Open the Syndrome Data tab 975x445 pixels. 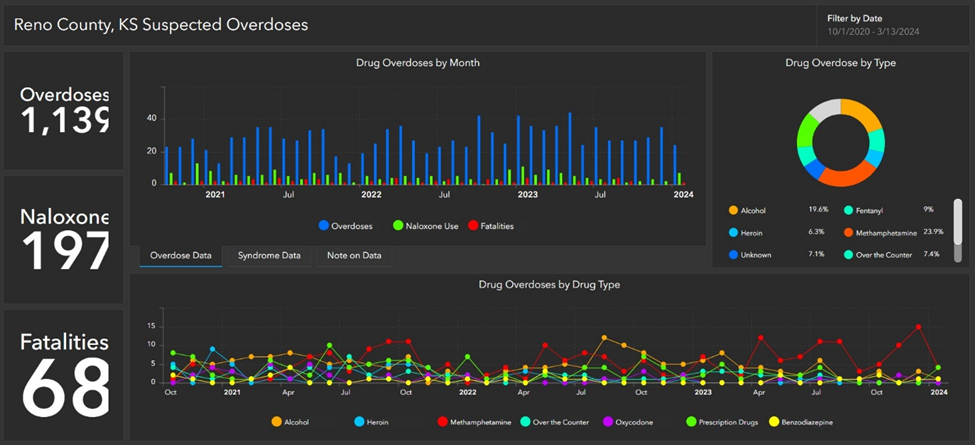[x=269, y=255]
